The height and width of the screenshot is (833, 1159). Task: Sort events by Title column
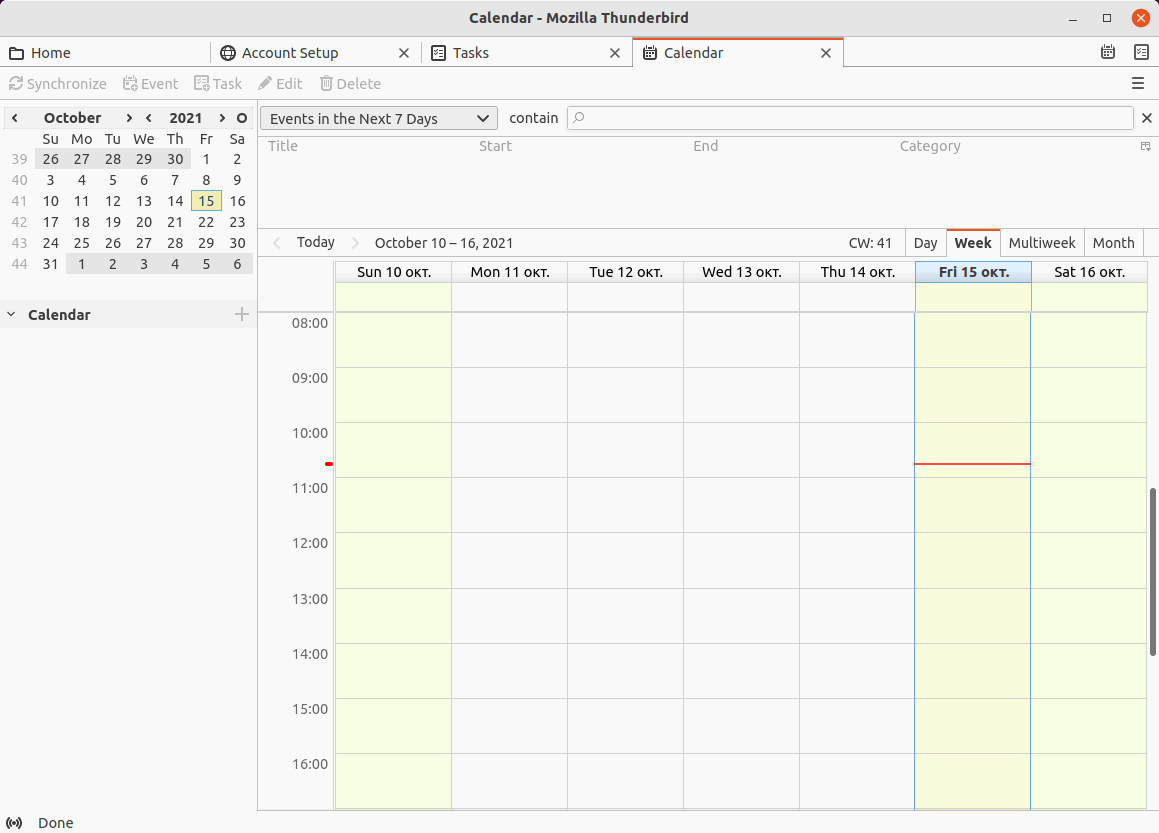click(282, 146)
